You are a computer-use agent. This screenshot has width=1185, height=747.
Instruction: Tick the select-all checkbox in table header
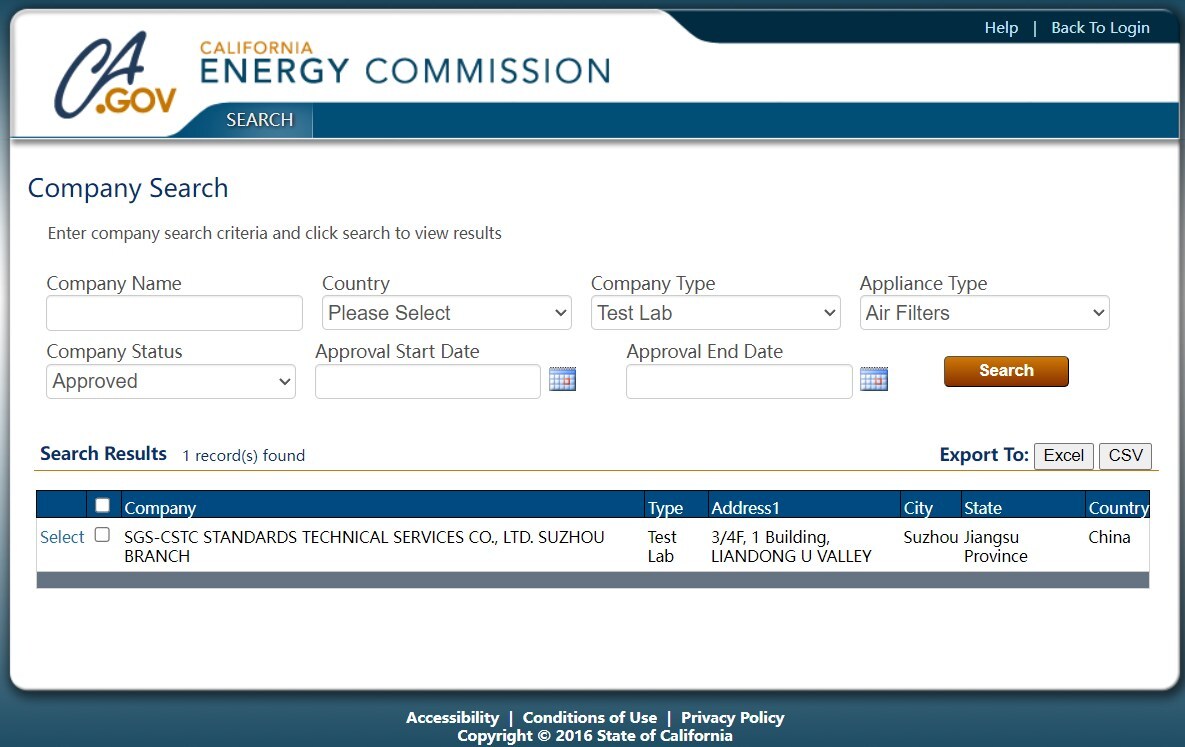click(x=102, y=506)
